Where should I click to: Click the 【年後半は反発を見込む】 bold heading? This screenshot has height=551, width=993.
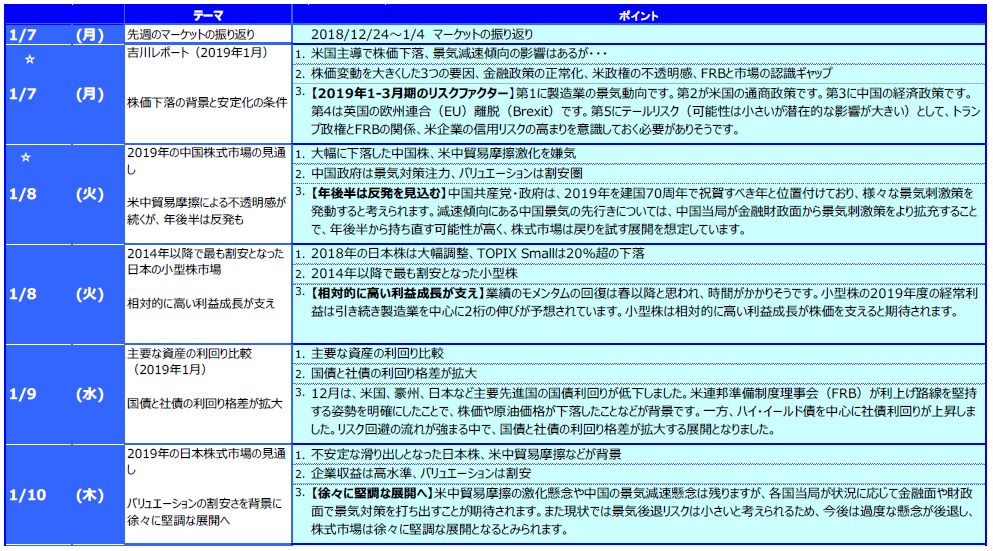coord(378,192)
